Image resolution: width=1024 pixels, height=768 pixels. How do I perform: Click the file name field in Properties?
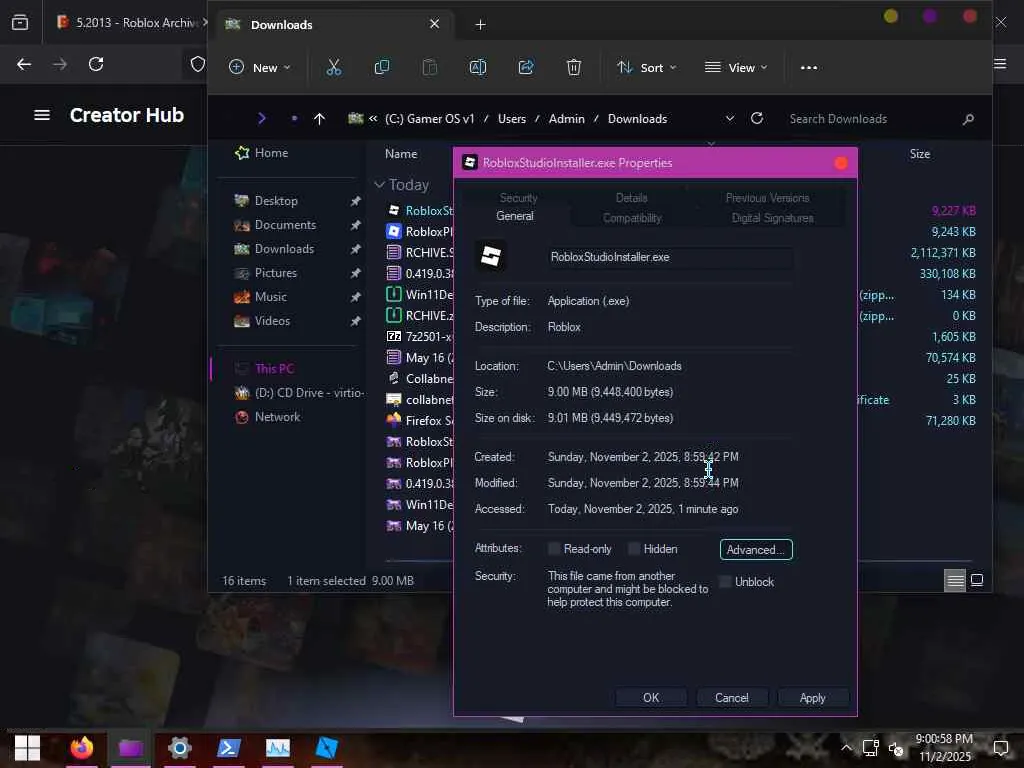[670, 257]
